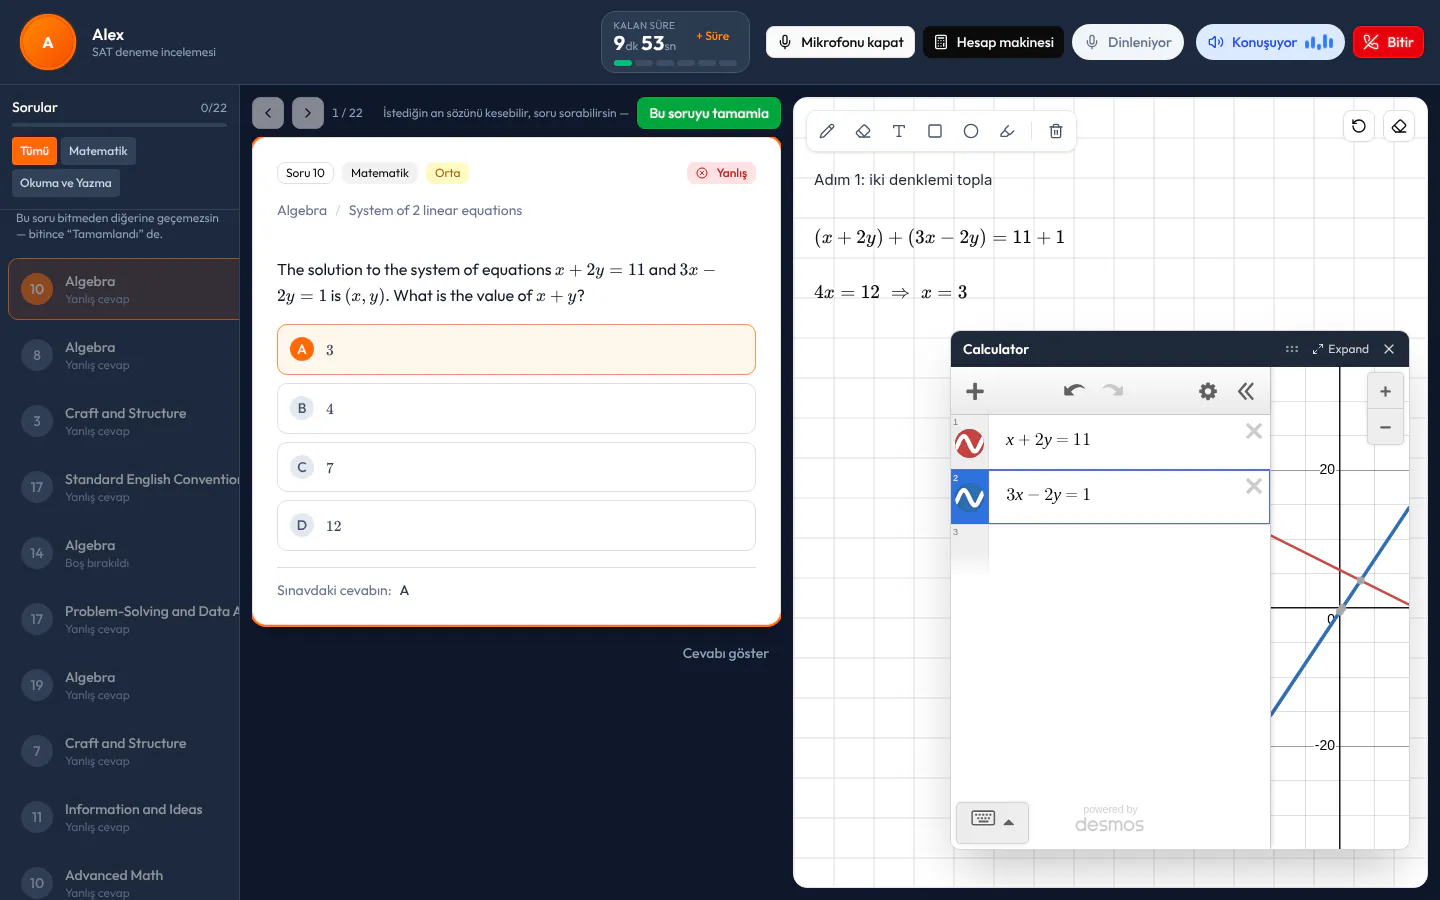
Task: Select the highlighter tool
Action: (1007, 131)
